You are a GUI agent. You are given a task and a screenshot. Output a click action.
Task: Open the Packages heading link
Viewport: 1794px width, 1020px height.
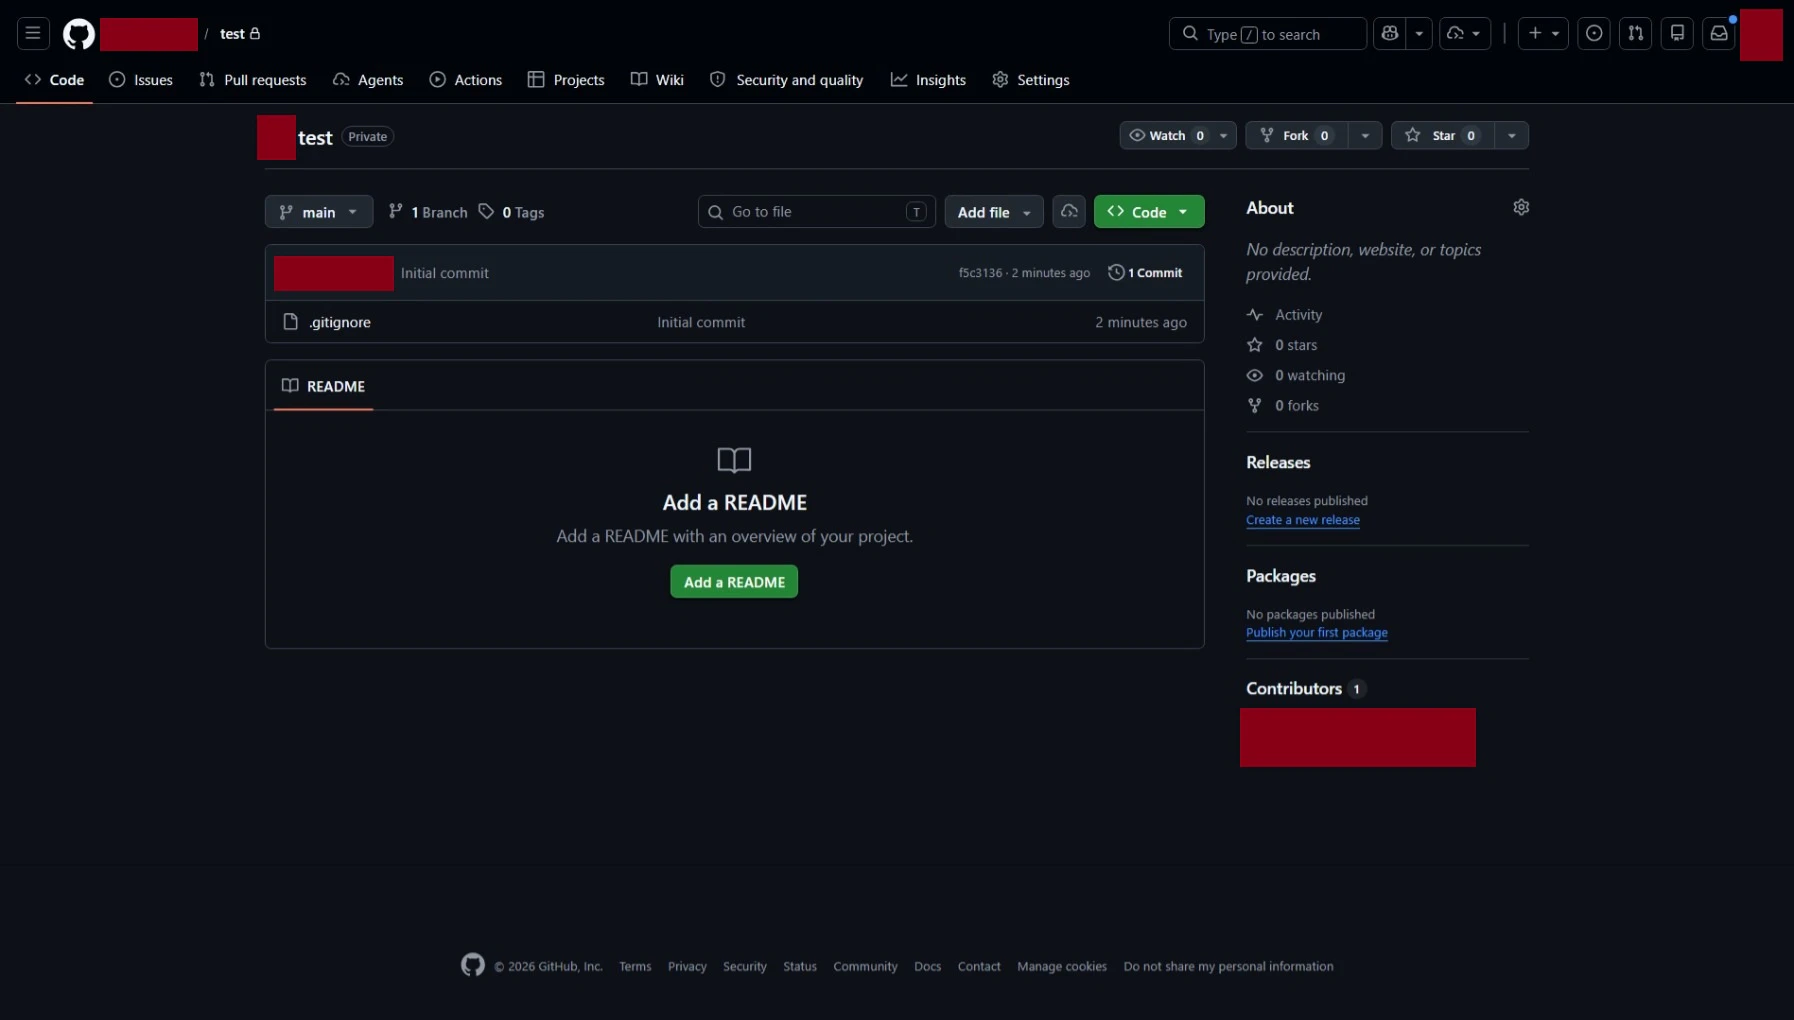point(1281,576)
